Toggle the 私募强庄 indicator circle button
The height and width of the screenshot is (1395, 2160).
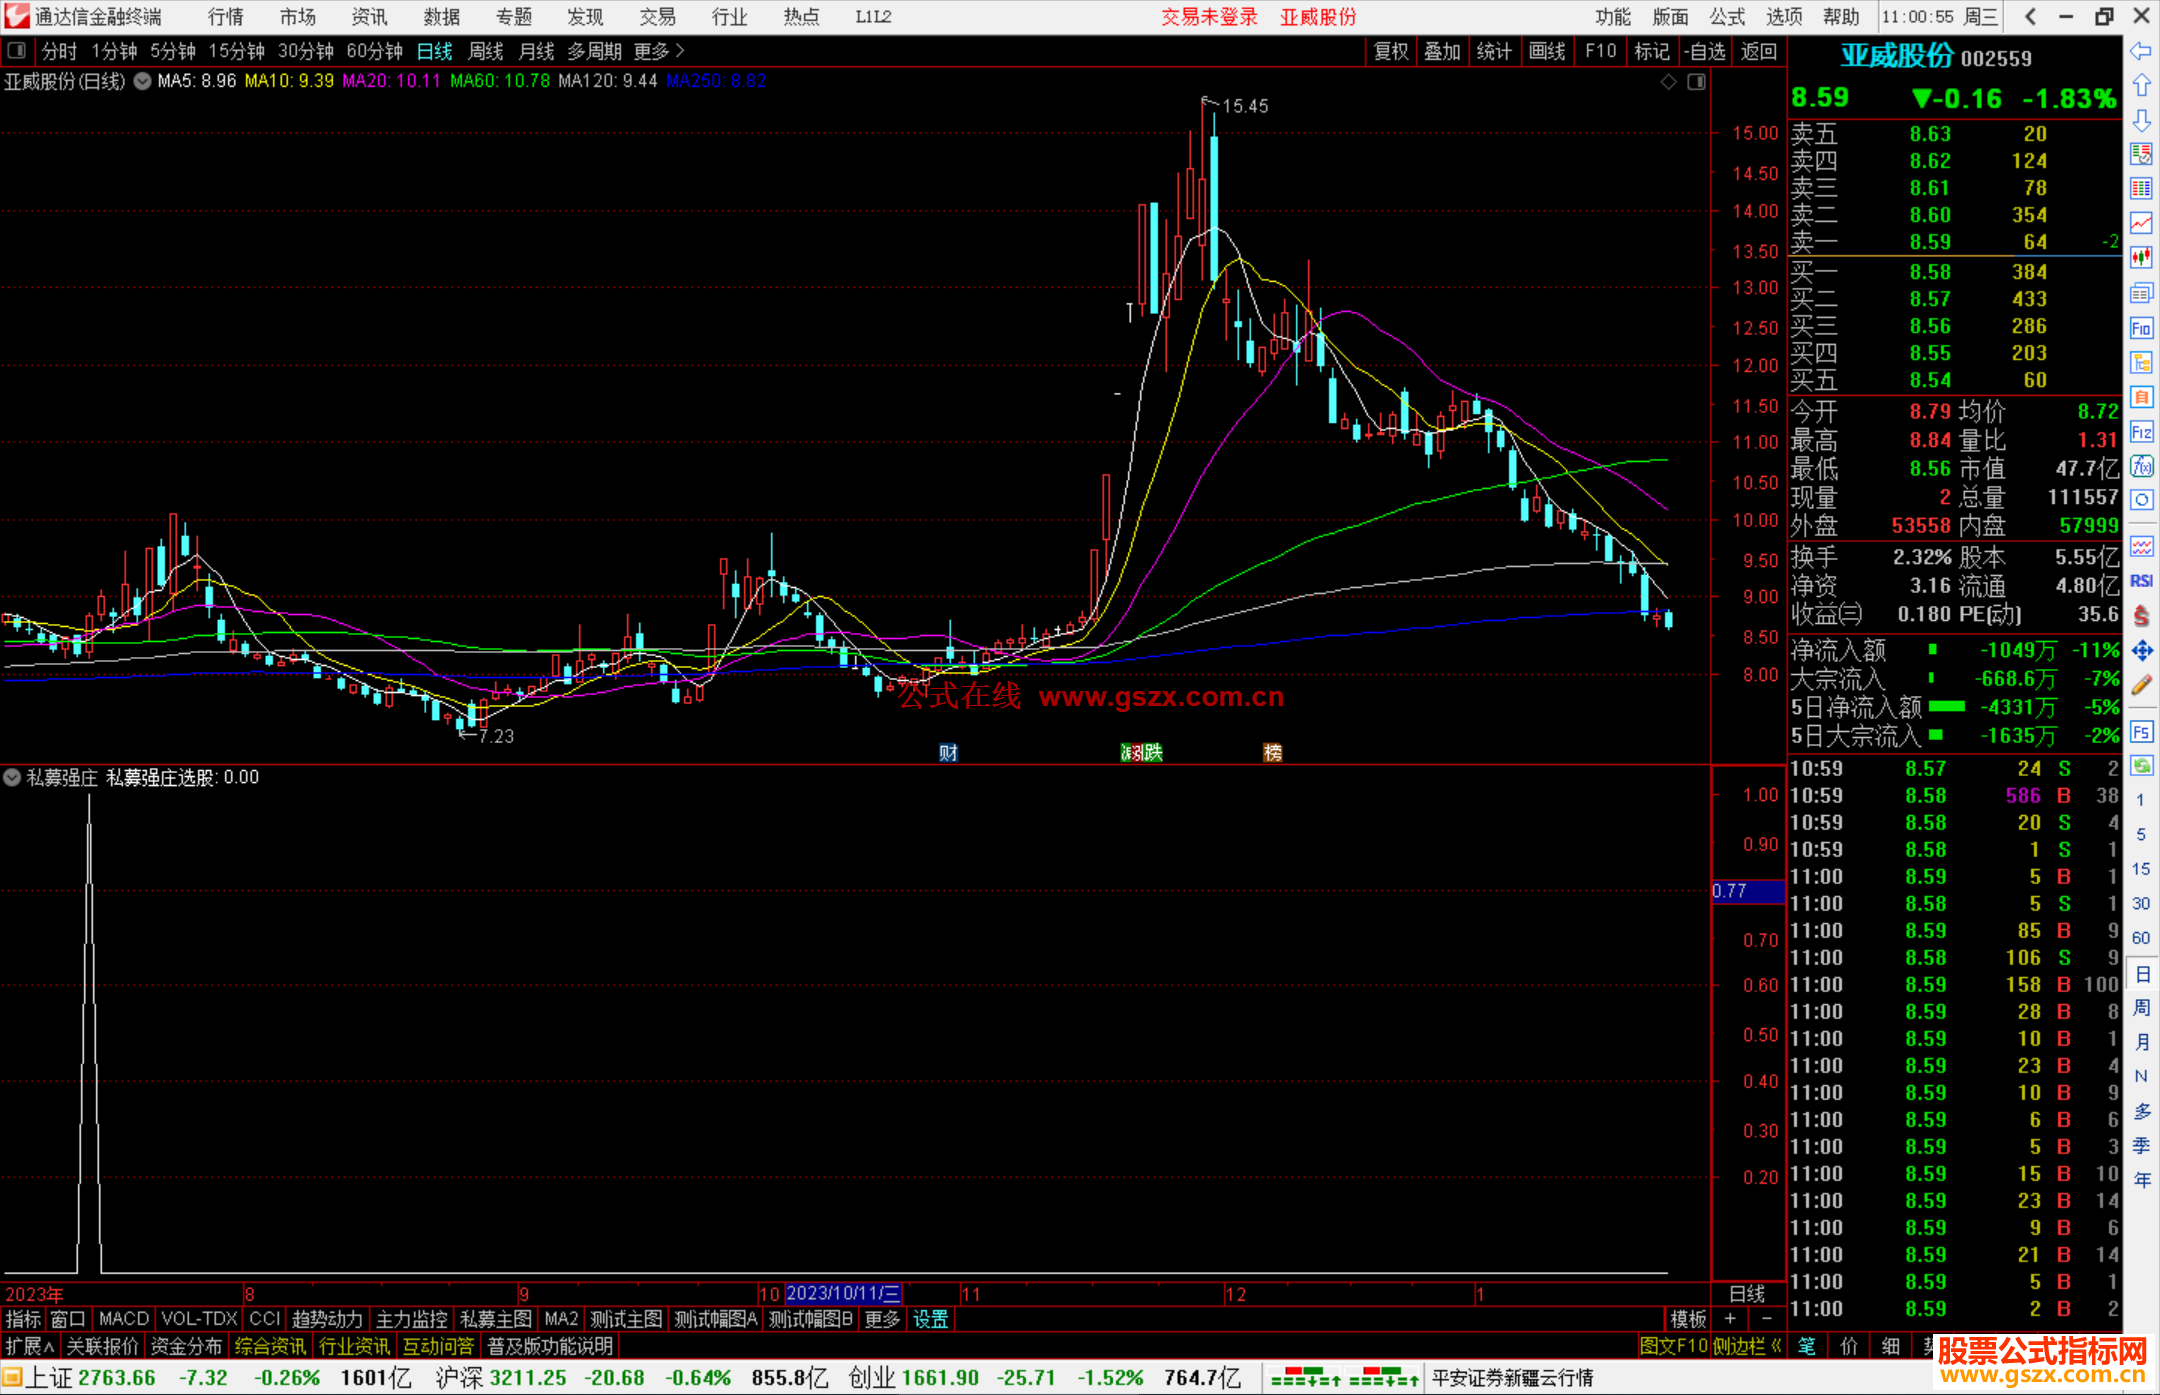pyautogui.click(x=12, y=777)
